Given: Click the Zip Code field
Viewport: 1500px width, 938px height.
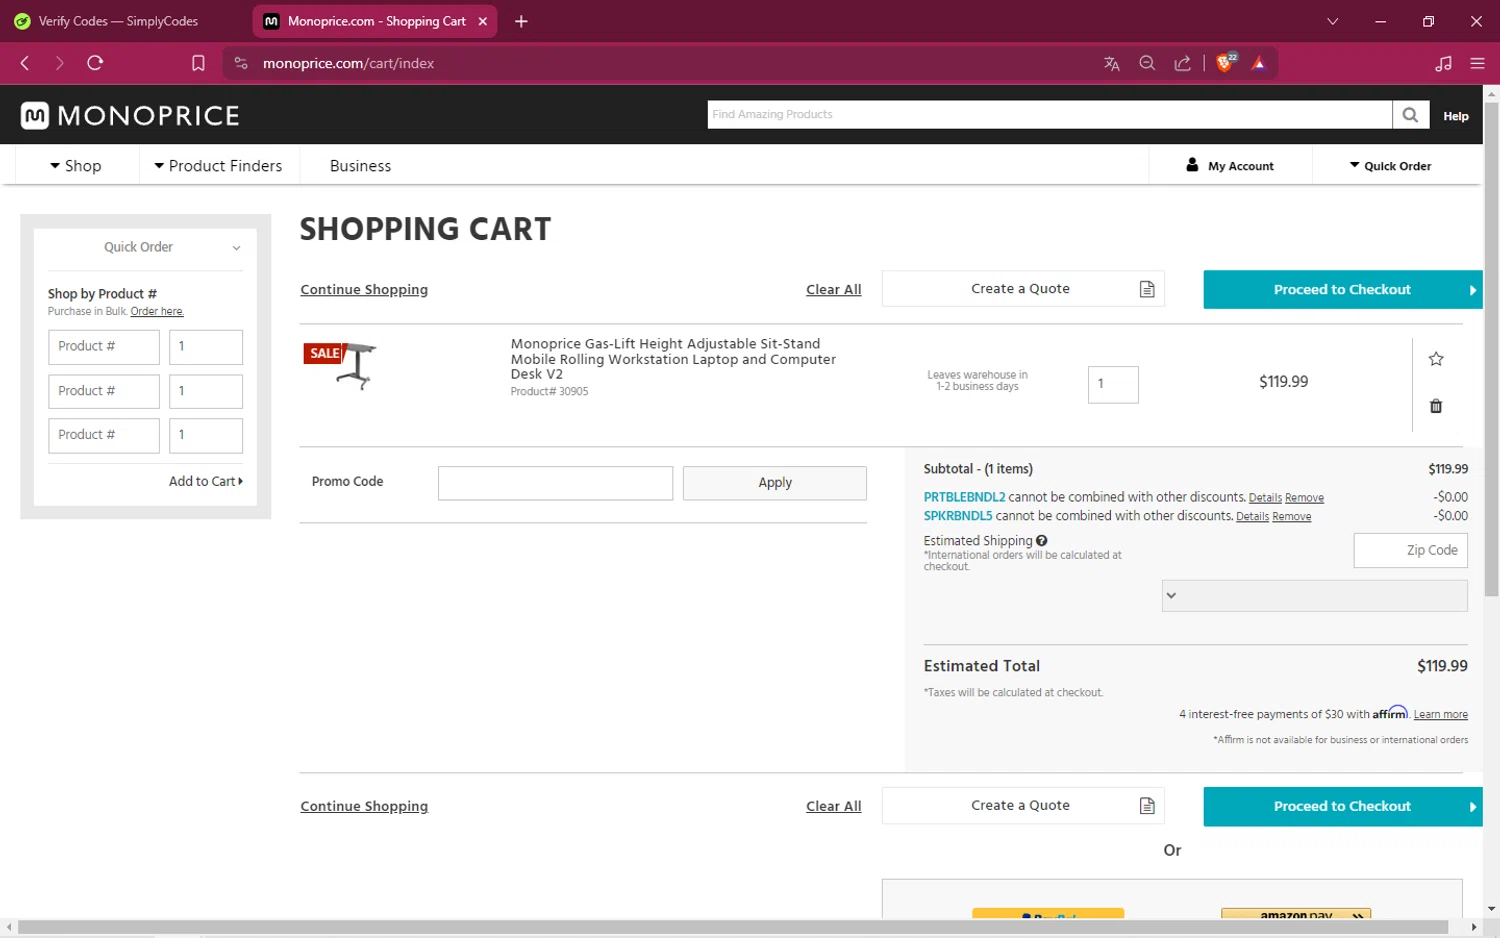Looking at the screenshot, I should tap(1411, 551).
